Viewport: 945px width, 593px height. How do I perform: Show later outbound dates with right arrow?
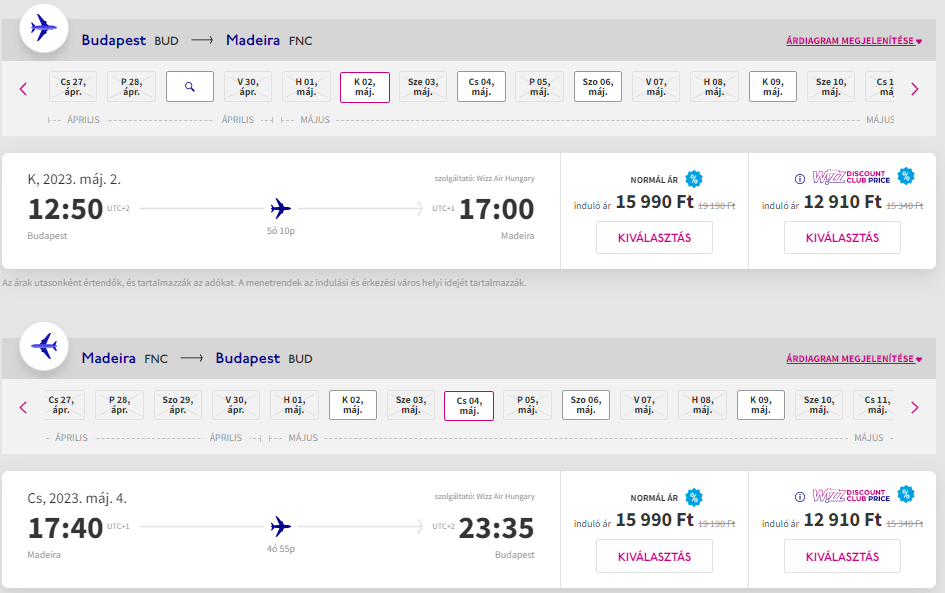tap(914, 88)
